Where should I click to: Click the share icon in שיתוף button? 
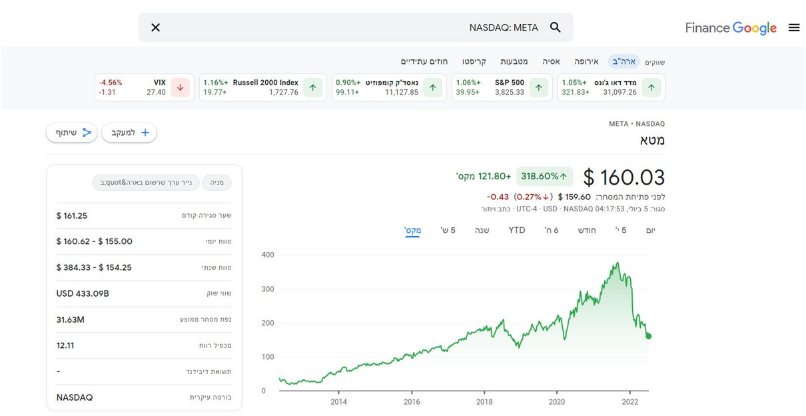point(87,132)
